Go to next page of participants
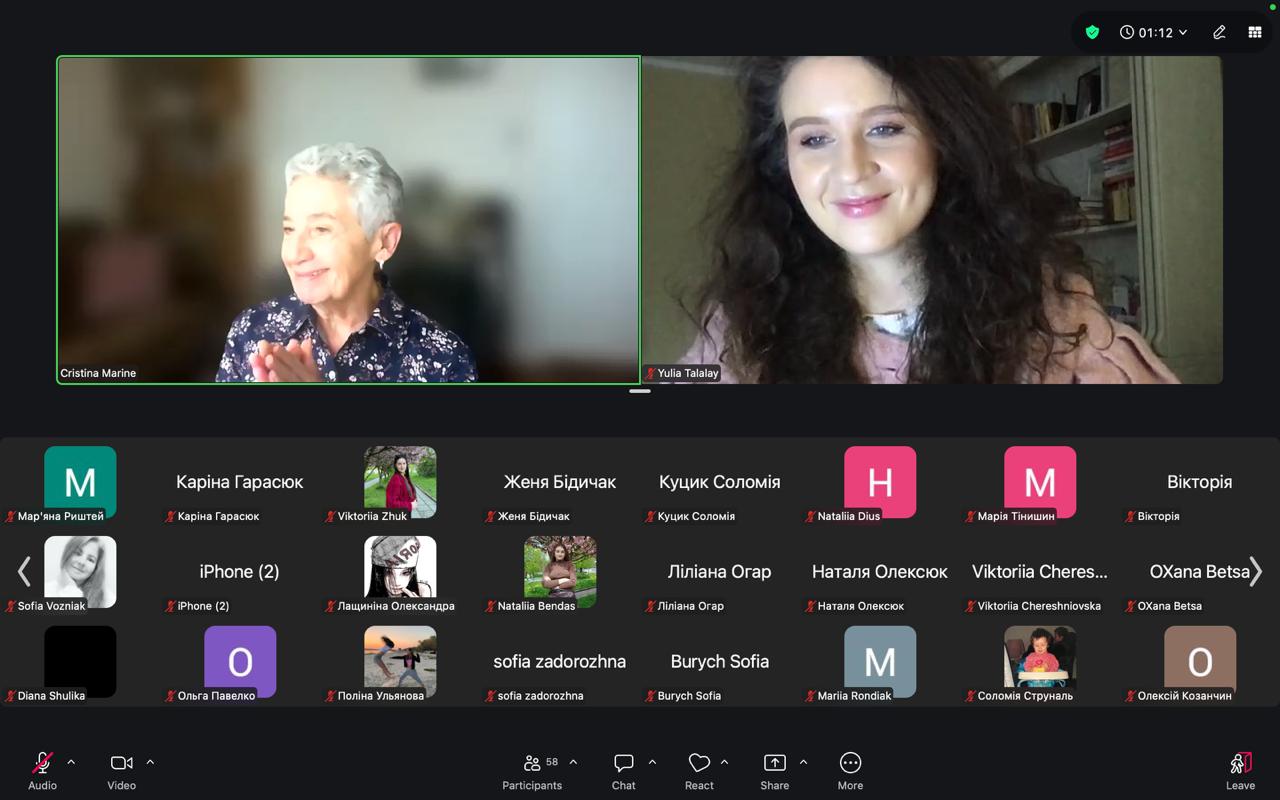The width and height of the screenshot is (1280, 800). pyautogui.click(x=1256, y=571)
